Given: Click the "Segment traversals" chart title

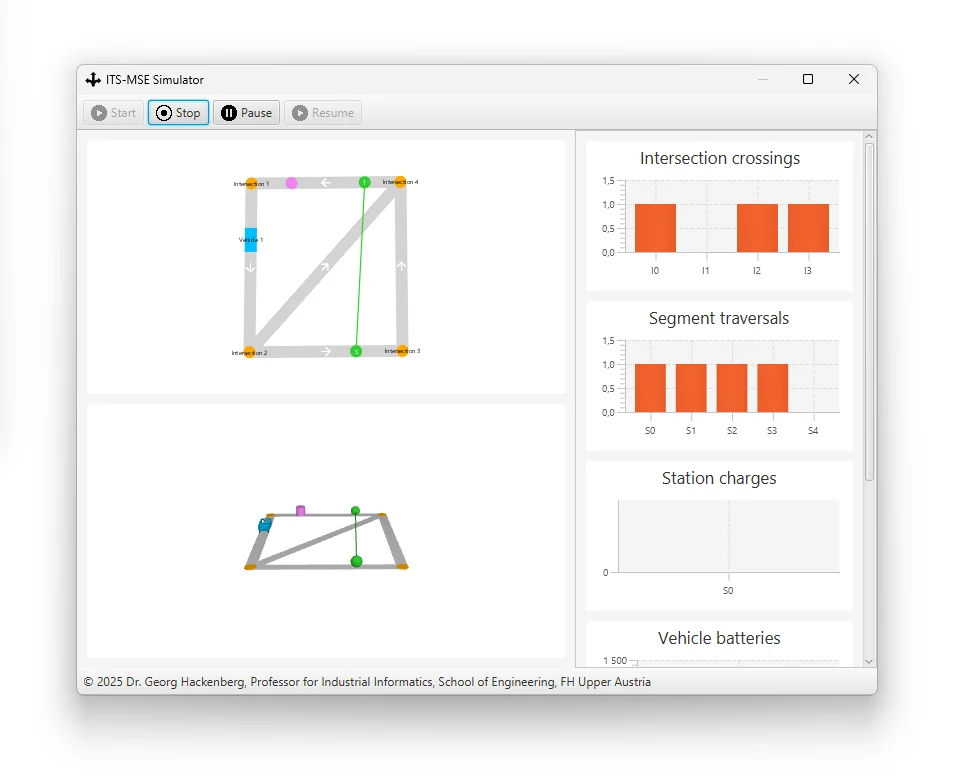Looking at the screenshot, I should [x=719, y=318].
